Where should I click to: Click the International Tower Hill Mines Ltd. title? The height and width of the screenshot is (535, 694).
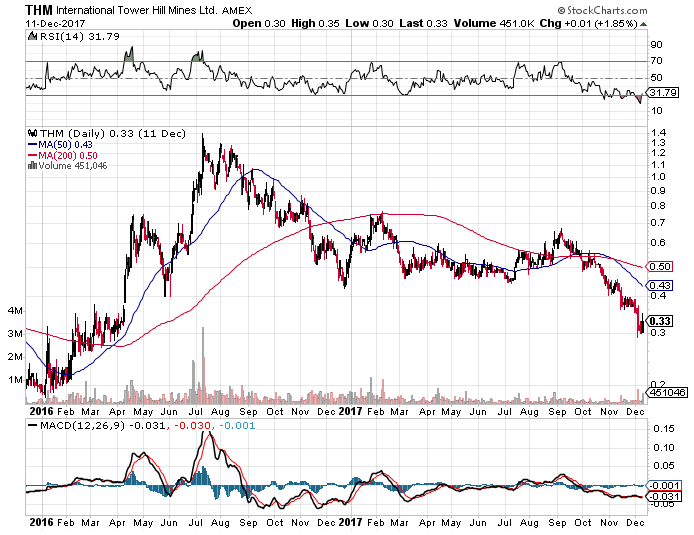click(x=137, y=10)
